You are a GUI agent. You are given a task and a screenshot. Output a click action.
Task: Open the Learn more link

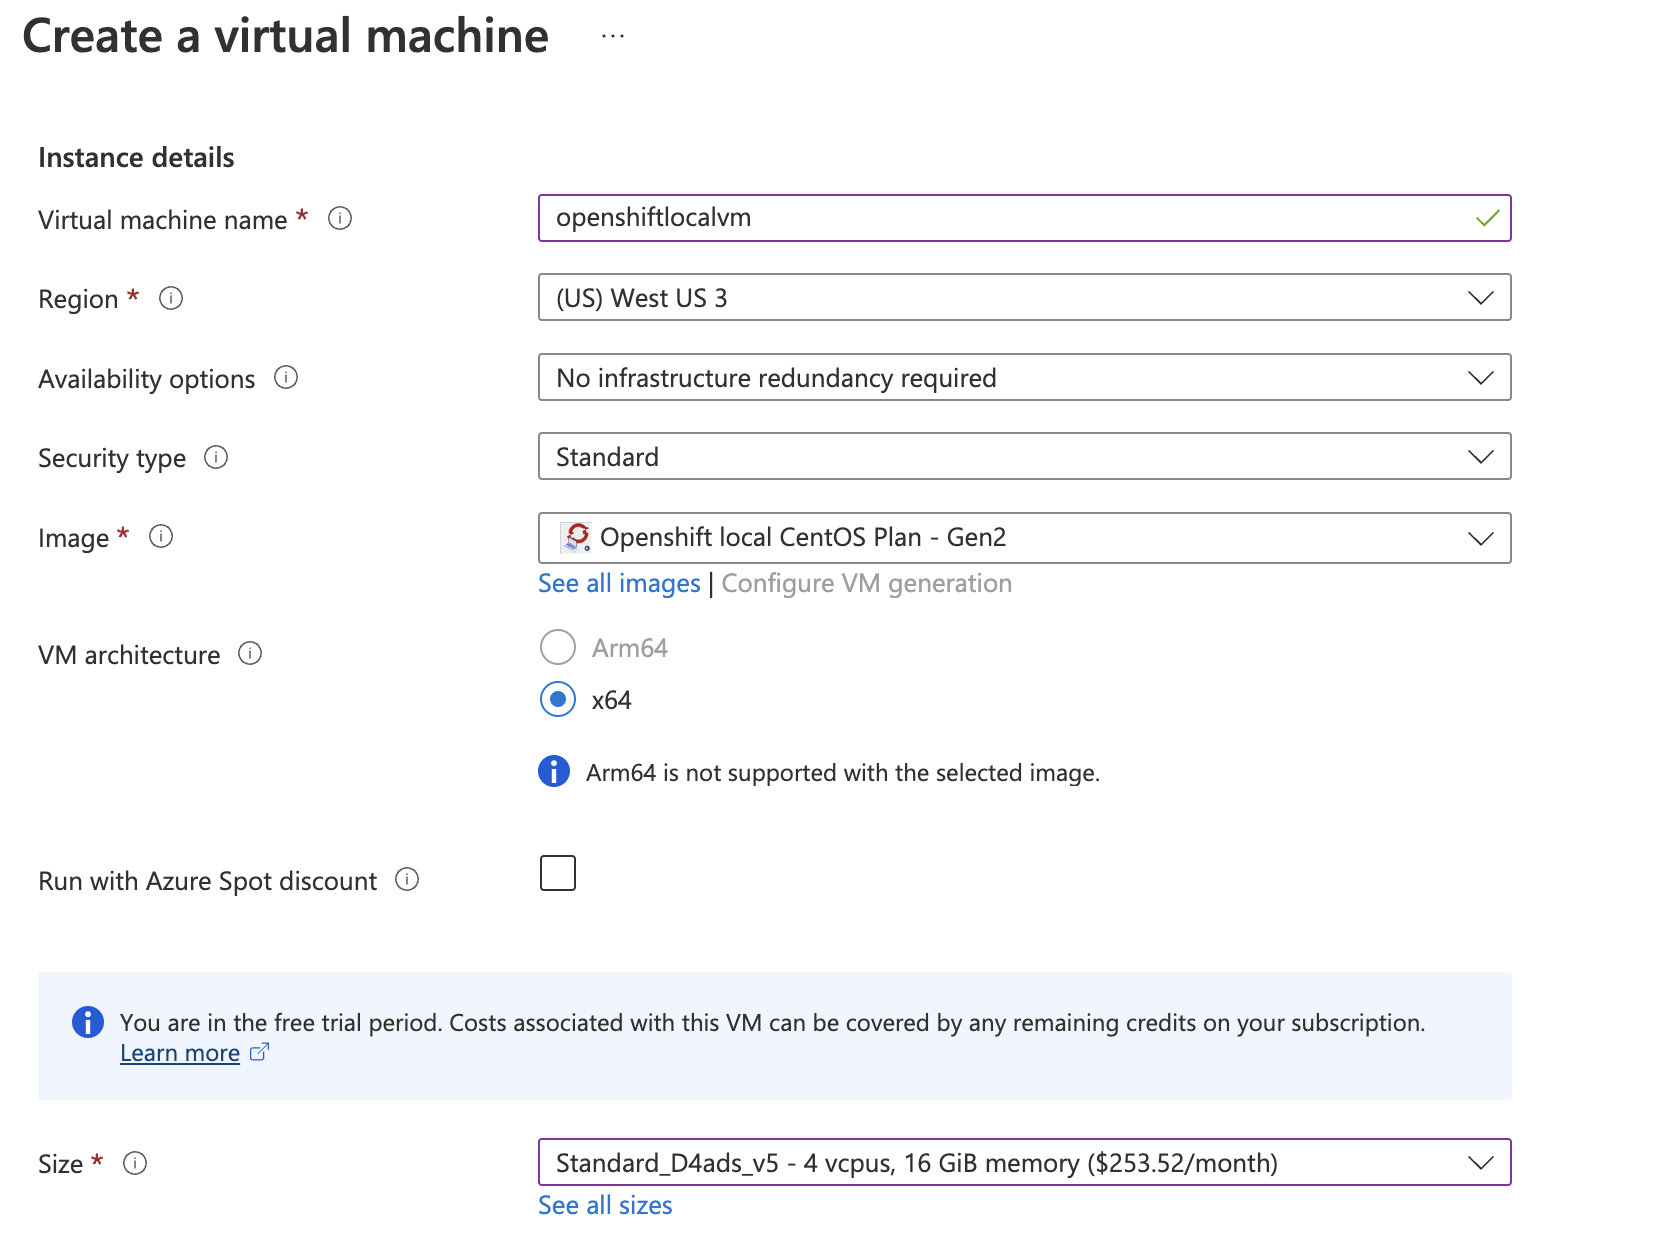(x=180, y=1053)
